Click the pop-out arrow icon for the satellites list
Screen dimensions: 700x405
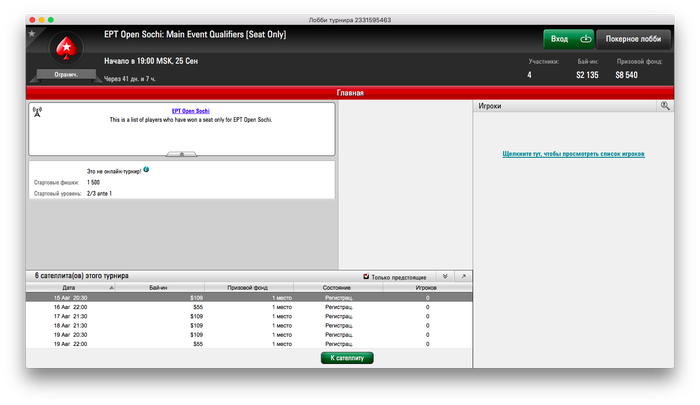pyautogui.click(x=463, y=276)
